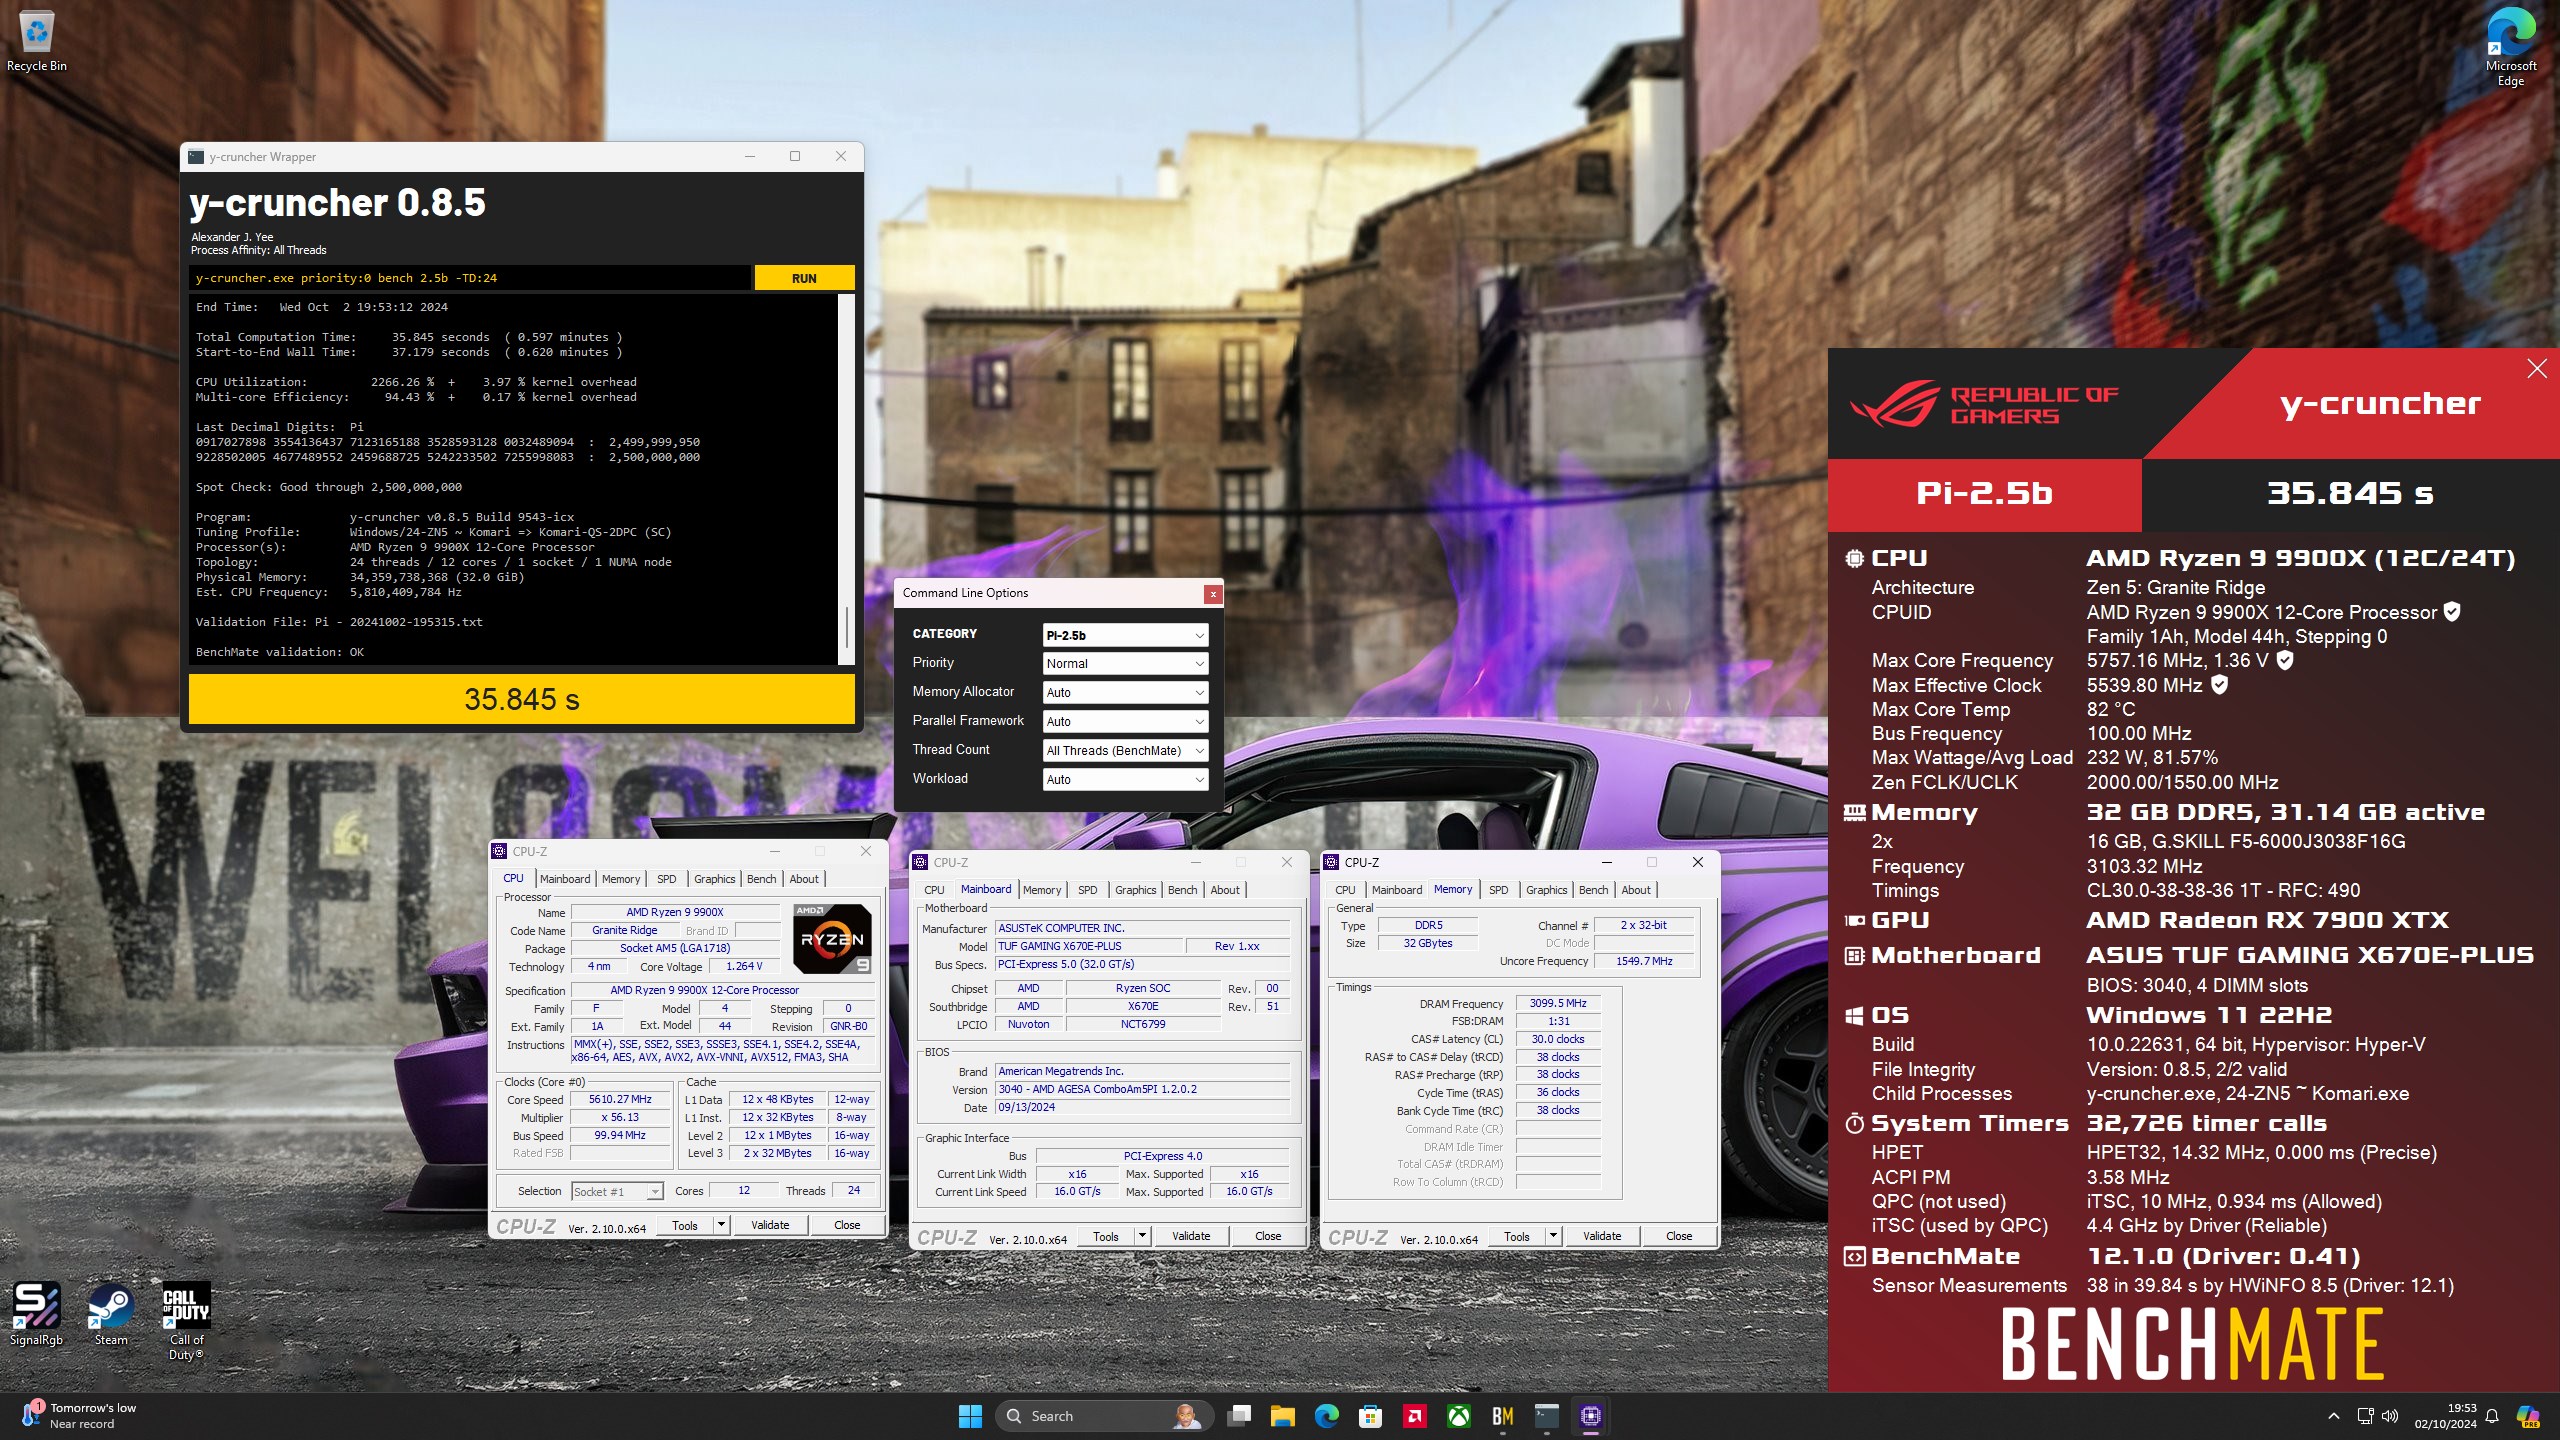Switch to Memory tab in CPU-Z CPU window
This screenshot has height=1440, width=2560.
click(621, 879)
